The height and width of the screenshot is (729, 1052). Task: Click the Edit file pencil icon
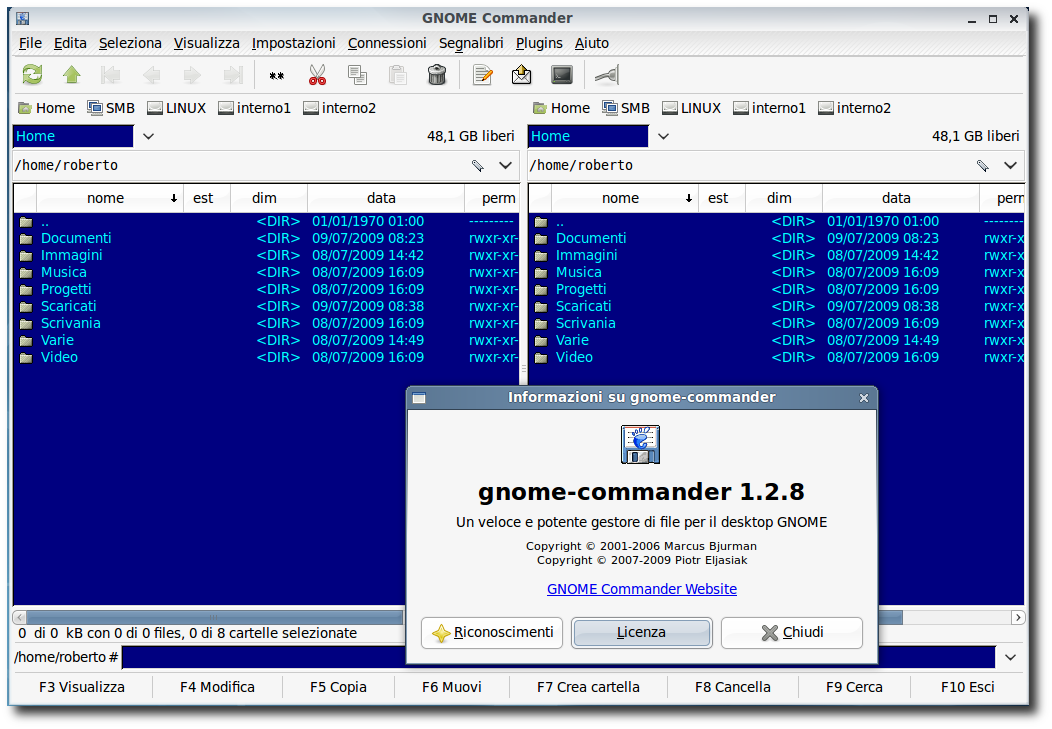(x=482, y=74)
